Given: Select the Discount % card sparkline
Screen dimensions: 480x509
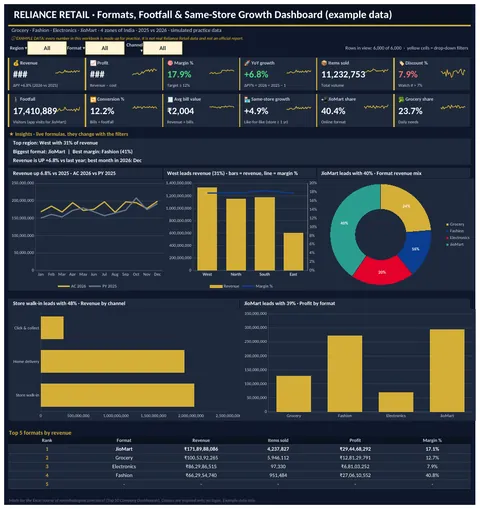Looking at the screenshot, I should [x=453, y=73].
